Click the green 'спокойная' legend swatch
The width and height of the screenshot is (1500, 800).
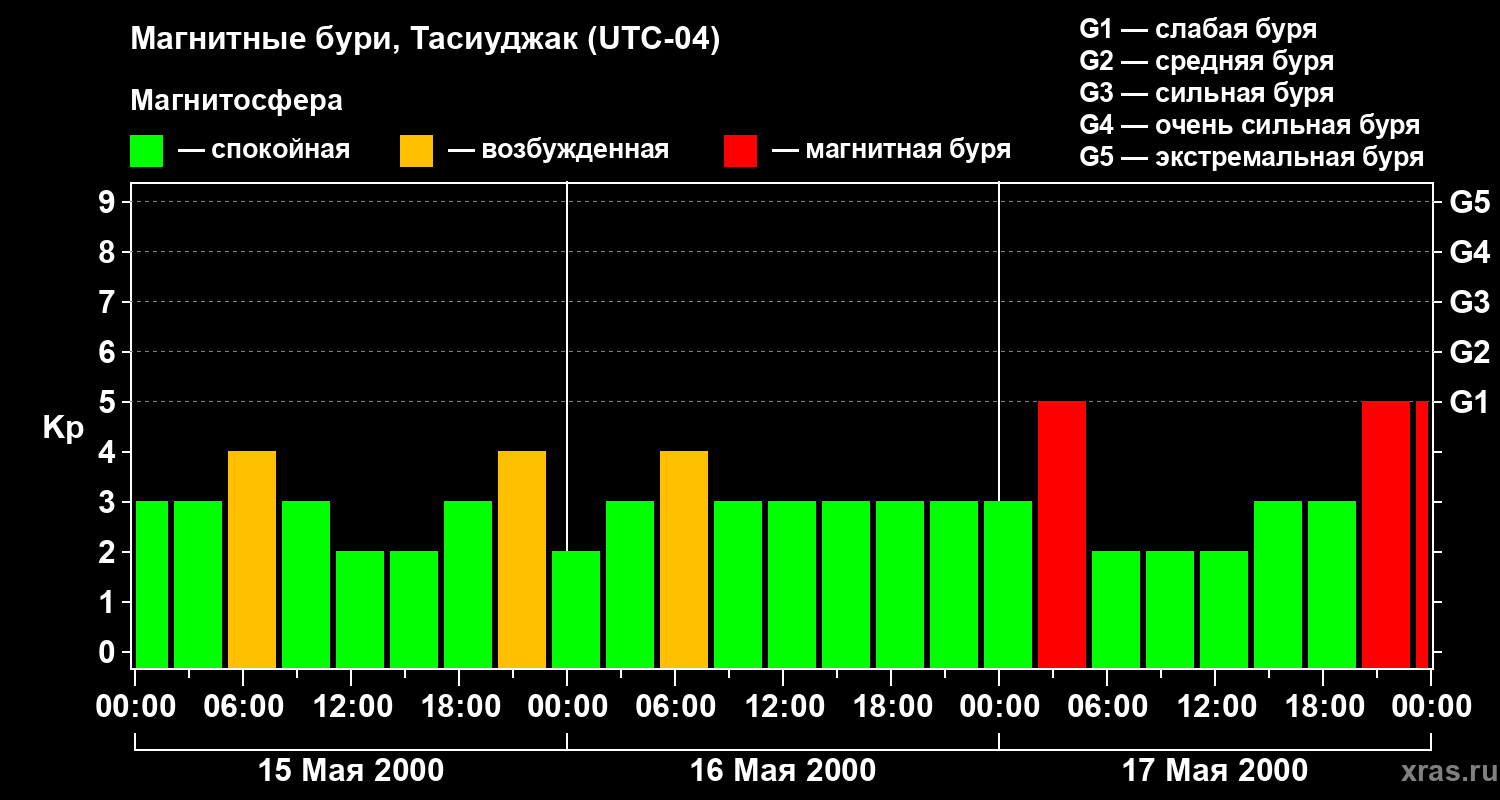pyautogui.click(x=146, y=151)
